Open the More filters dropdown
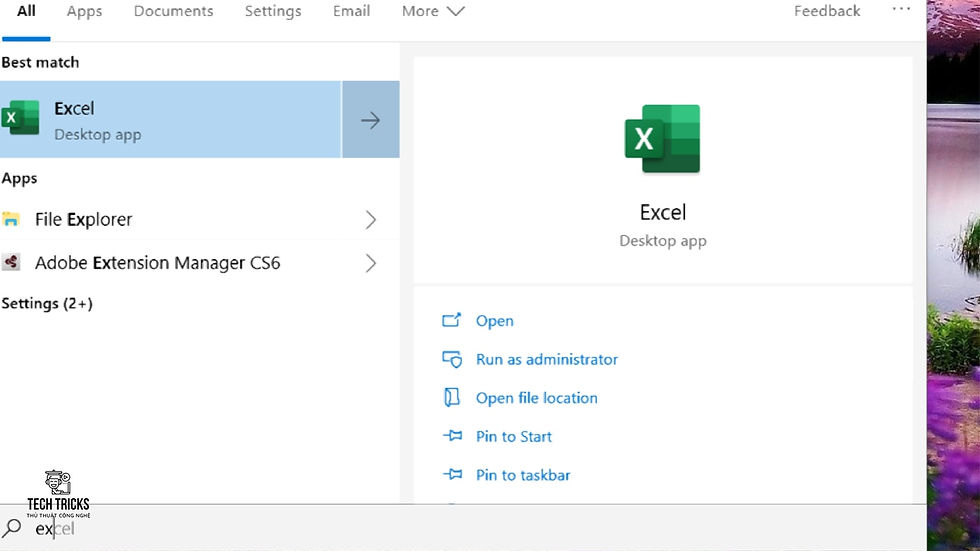The height and width of the screenshot is (551, 980). 433,11
